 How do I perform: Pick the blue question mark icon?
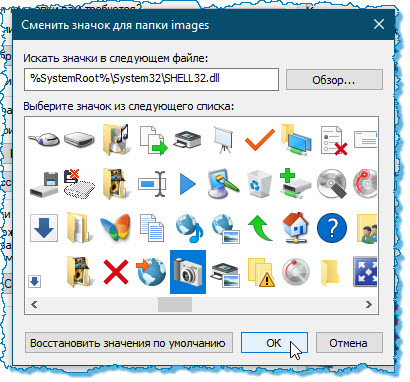(332, 228)
